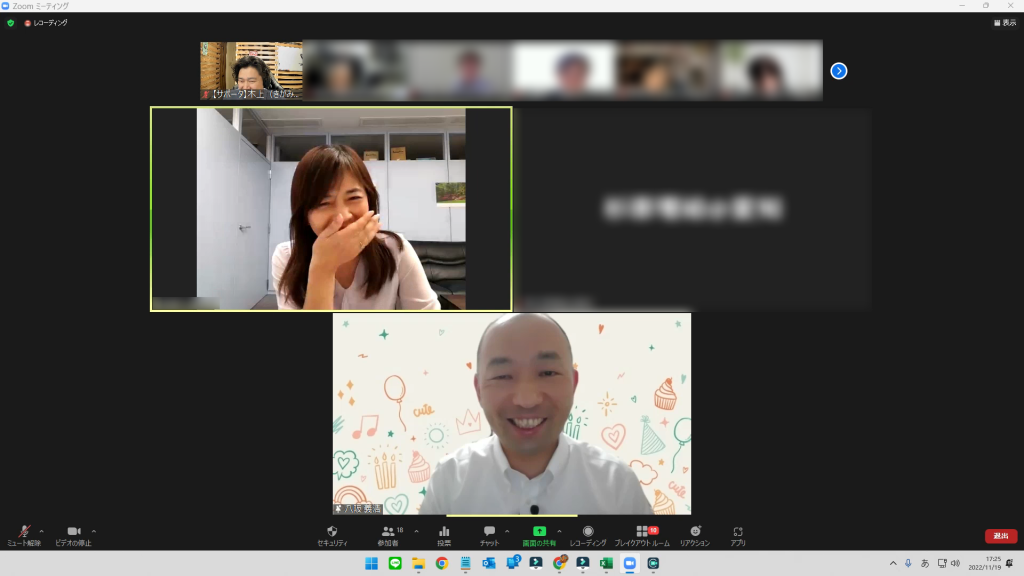Open the Chat (チャット) panel
The height and width of the screenshot is (576, 1024).
click(x=489, y=535)
